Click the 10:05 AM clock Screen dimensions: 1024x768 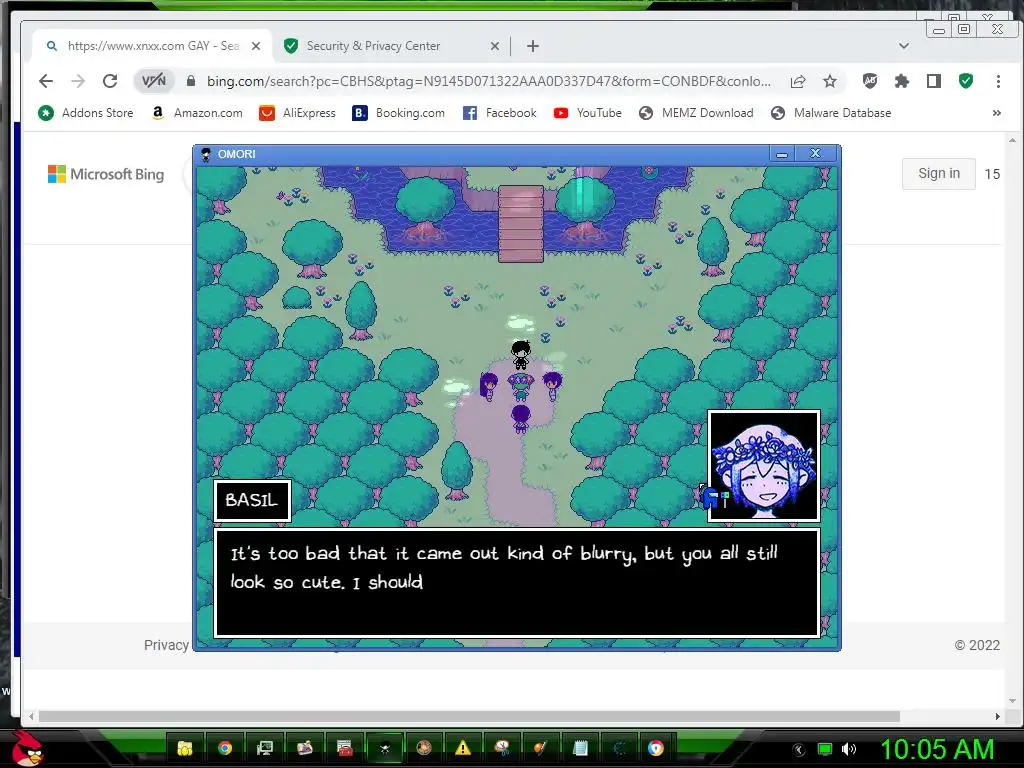click(937, 750)
